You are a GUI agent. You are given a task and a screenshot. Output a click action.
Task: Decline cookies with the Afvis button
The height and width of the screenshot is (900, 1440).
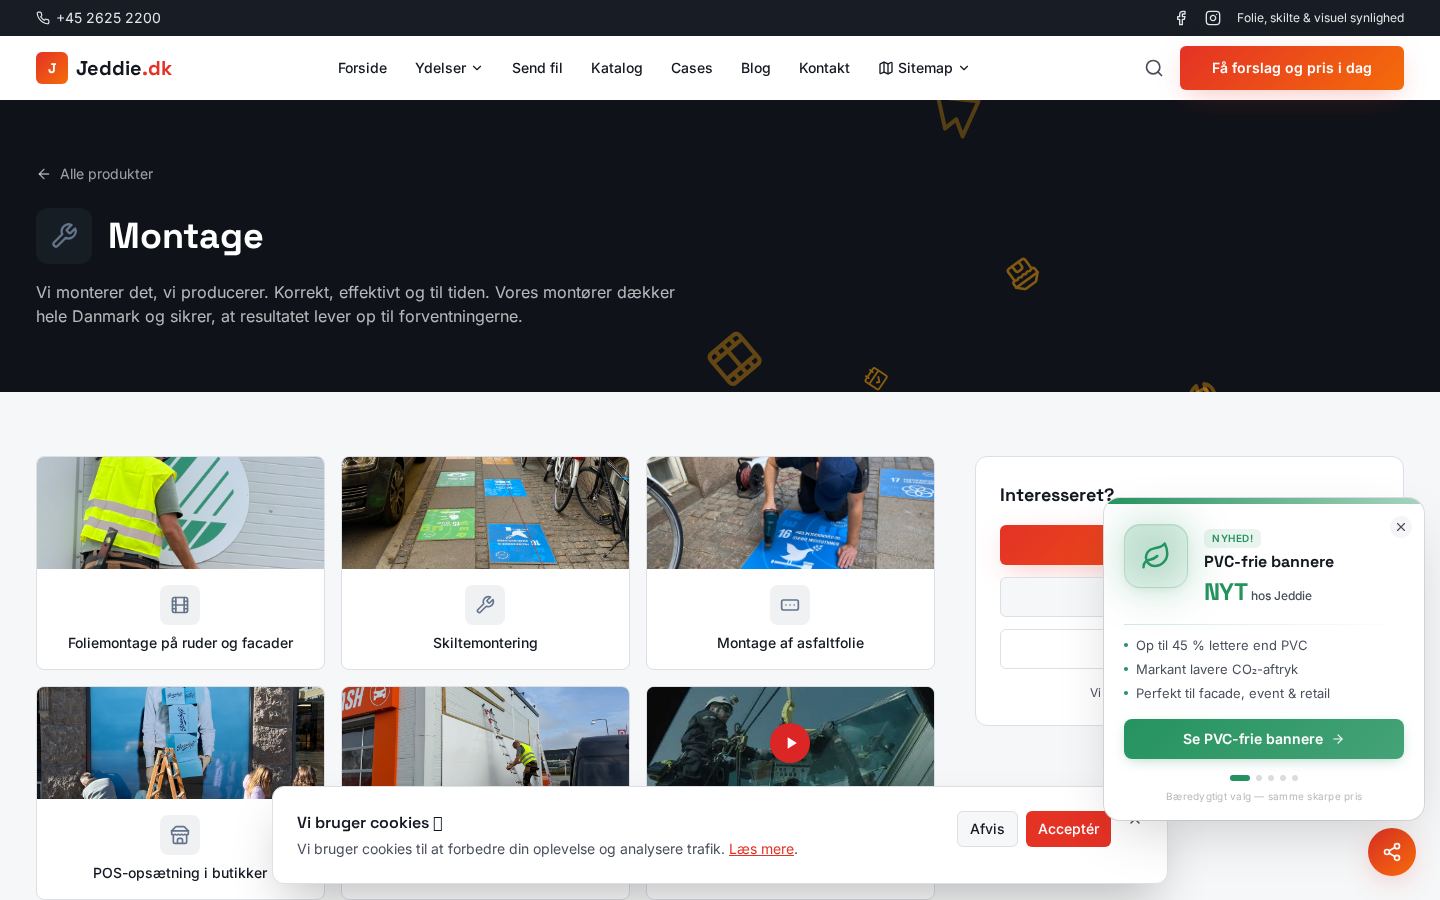(987, 829)
